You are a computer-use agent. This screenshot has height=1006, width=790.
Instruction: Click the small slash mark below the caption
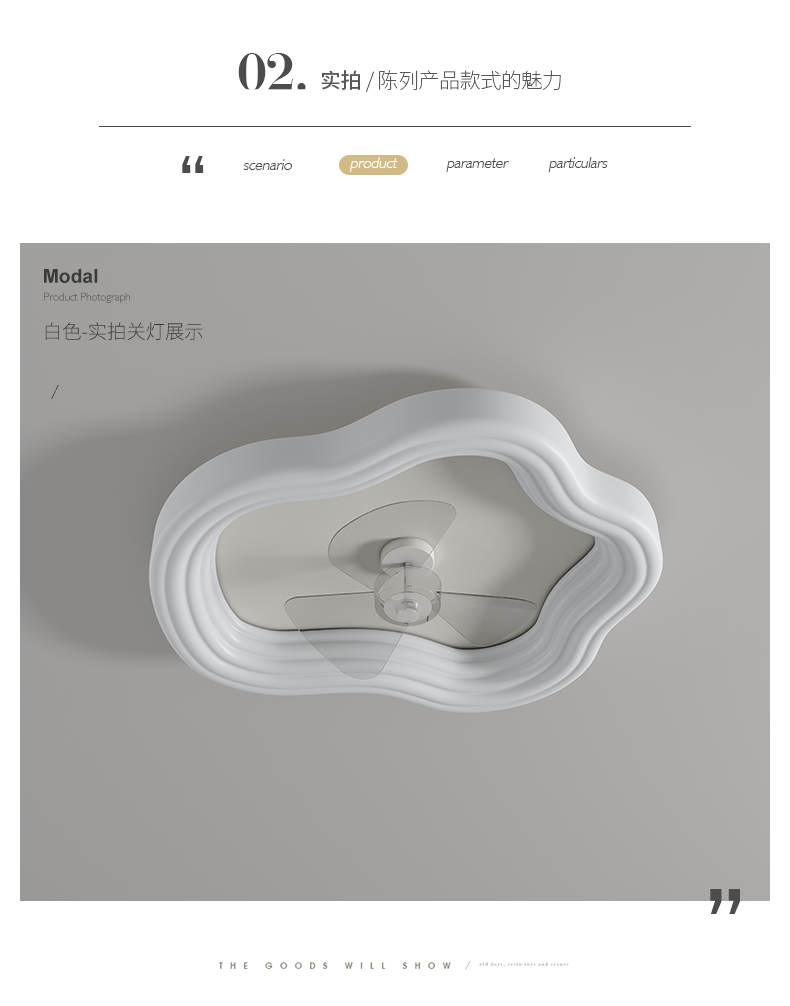(55, 392)
